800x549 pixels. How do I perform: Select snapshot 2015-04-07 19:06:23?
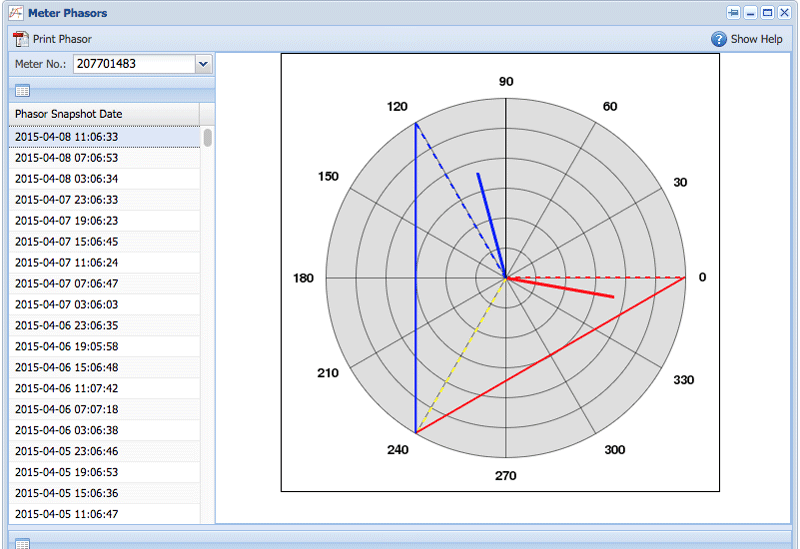104,221
